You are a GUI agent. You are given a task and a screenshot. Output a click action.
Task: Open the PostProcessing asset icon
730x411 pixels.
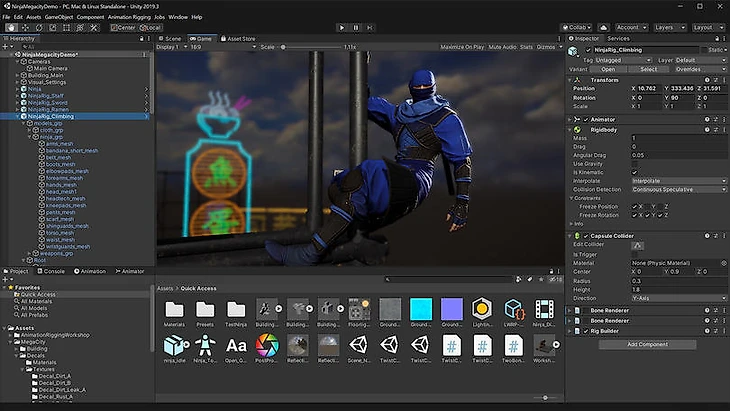(267, 345)
